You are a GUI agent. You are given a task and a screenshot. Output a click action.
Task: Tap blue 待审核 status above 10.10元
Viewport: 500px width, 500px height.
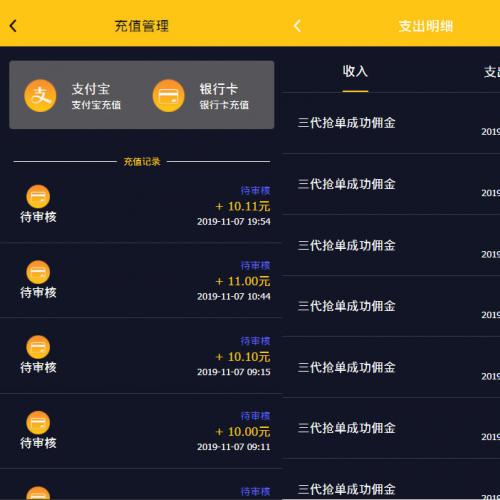pos(255,341)
